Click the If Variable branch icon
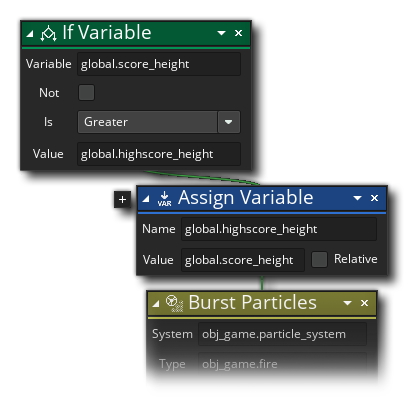This screenshot has height=401, width=408. pos(48,33)
